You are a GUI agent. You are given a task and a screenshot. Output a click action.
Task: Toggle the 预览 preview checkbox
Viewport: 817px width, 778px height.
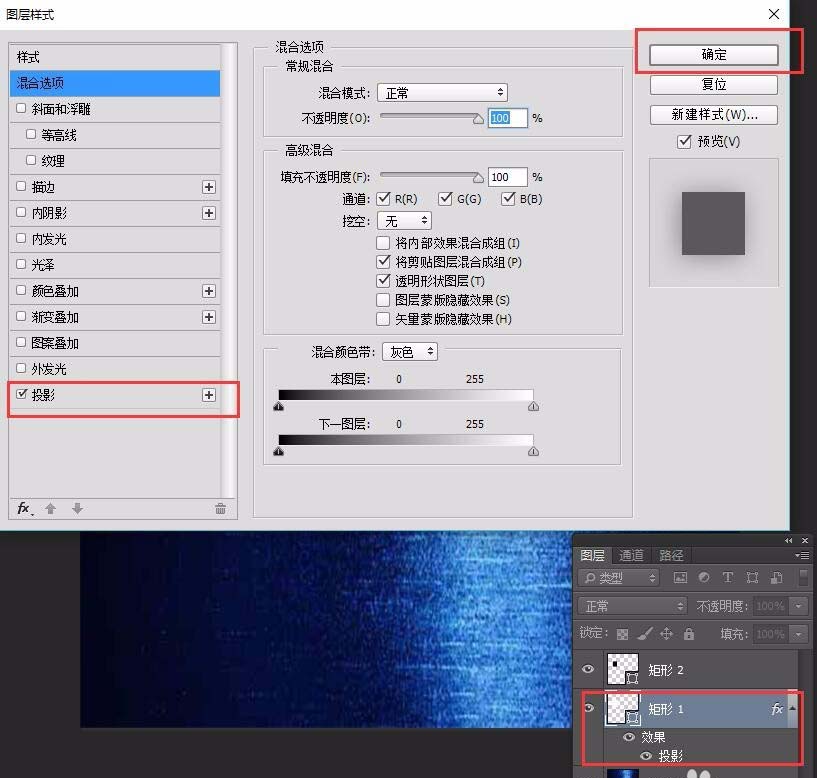coord(684,141)
